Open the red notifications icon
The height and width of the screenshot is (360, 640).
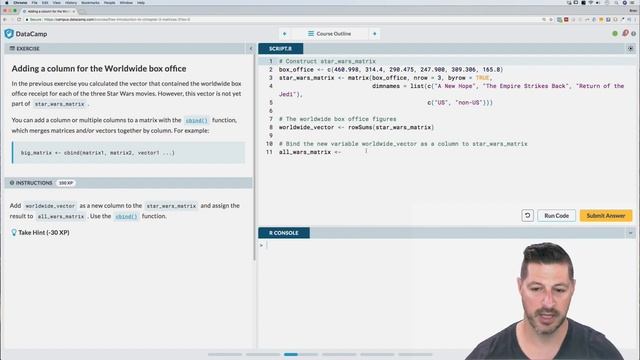pyautogui.click(x=625, y=33)
